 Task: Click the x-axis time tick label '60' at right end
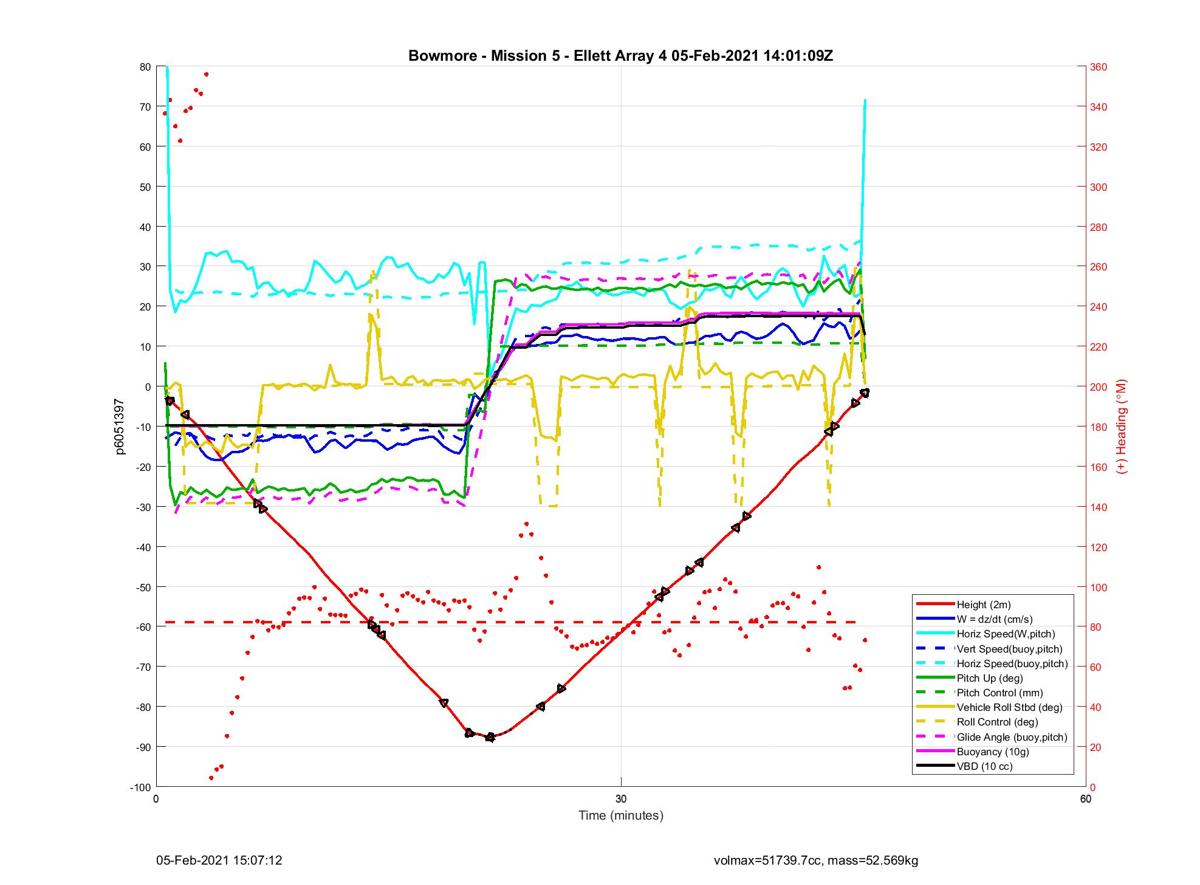coord(1085,800)
